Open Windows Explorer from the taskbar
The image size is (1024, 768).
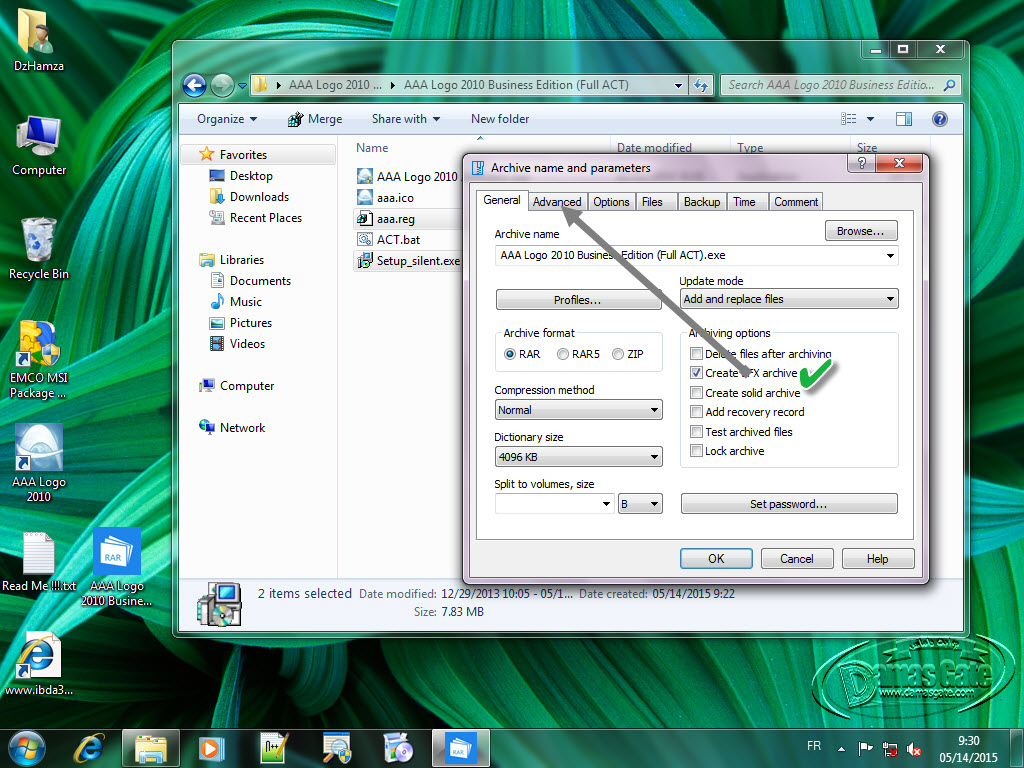(150, 748)
